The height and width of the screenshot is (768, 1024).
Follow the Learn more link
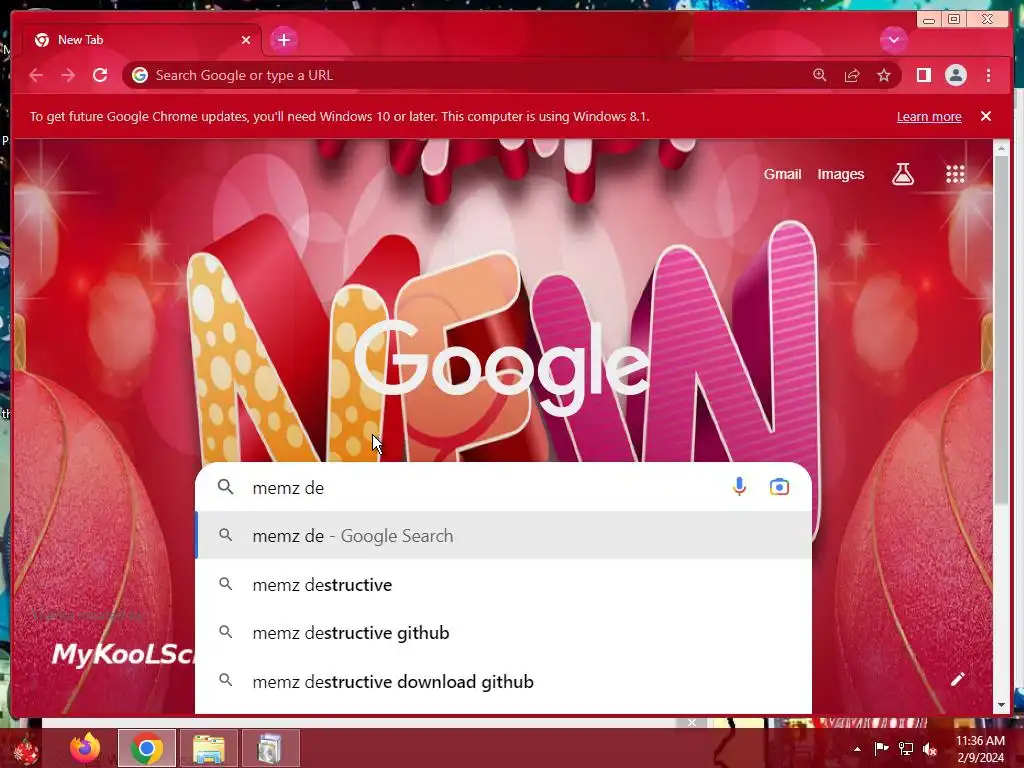pyautogui.click(x=929, y=117)
